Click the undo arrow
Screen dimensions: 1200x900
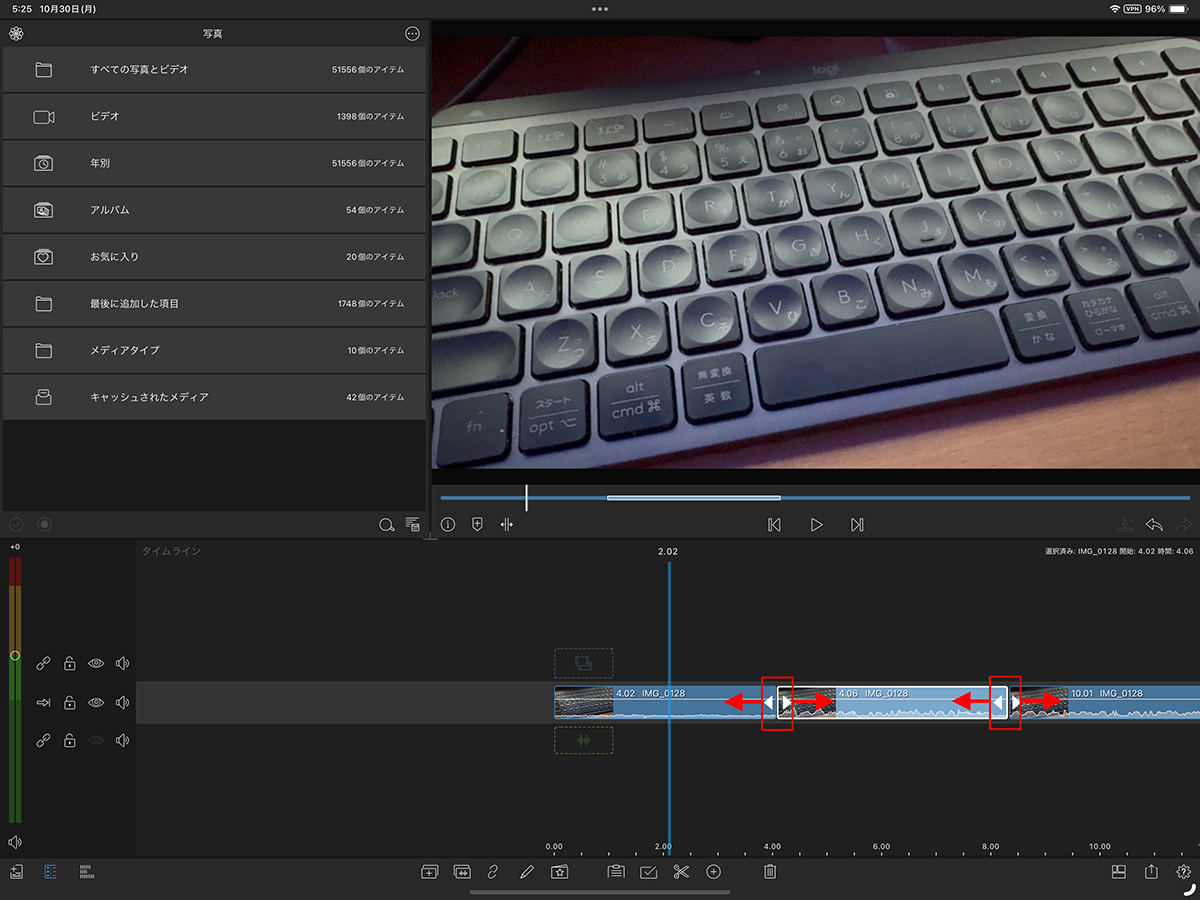click(1154, 524)
